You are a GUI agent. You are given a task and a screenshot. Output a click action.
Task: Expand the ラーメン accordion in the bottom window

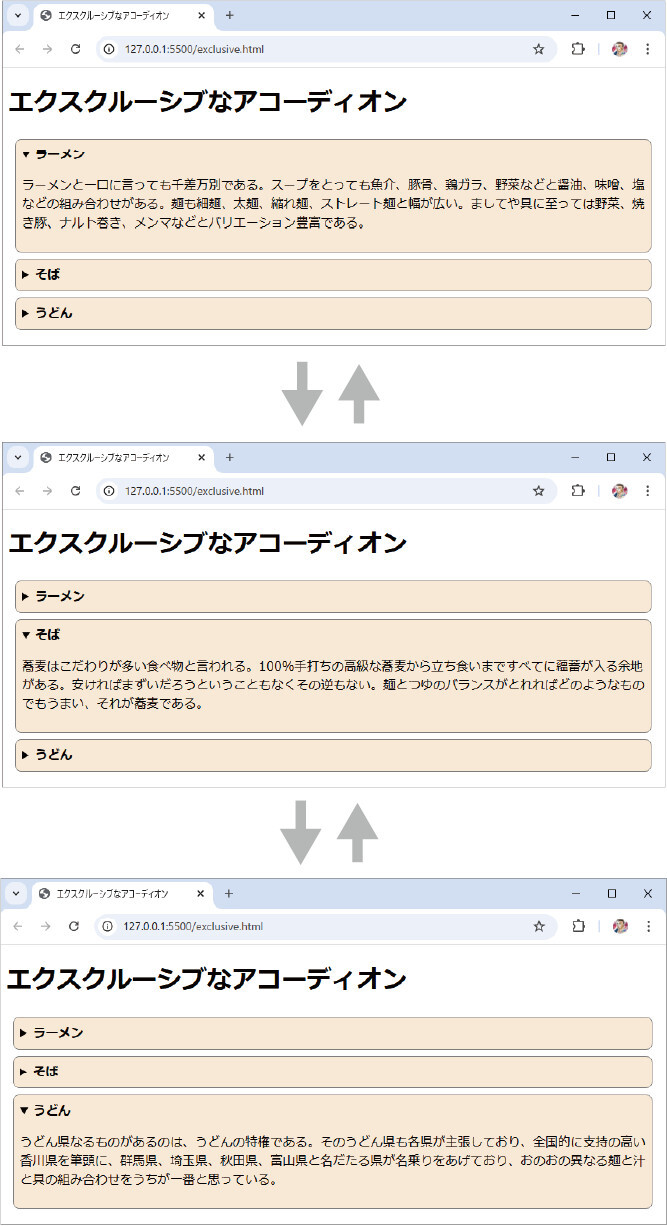tap(58, 1033)
